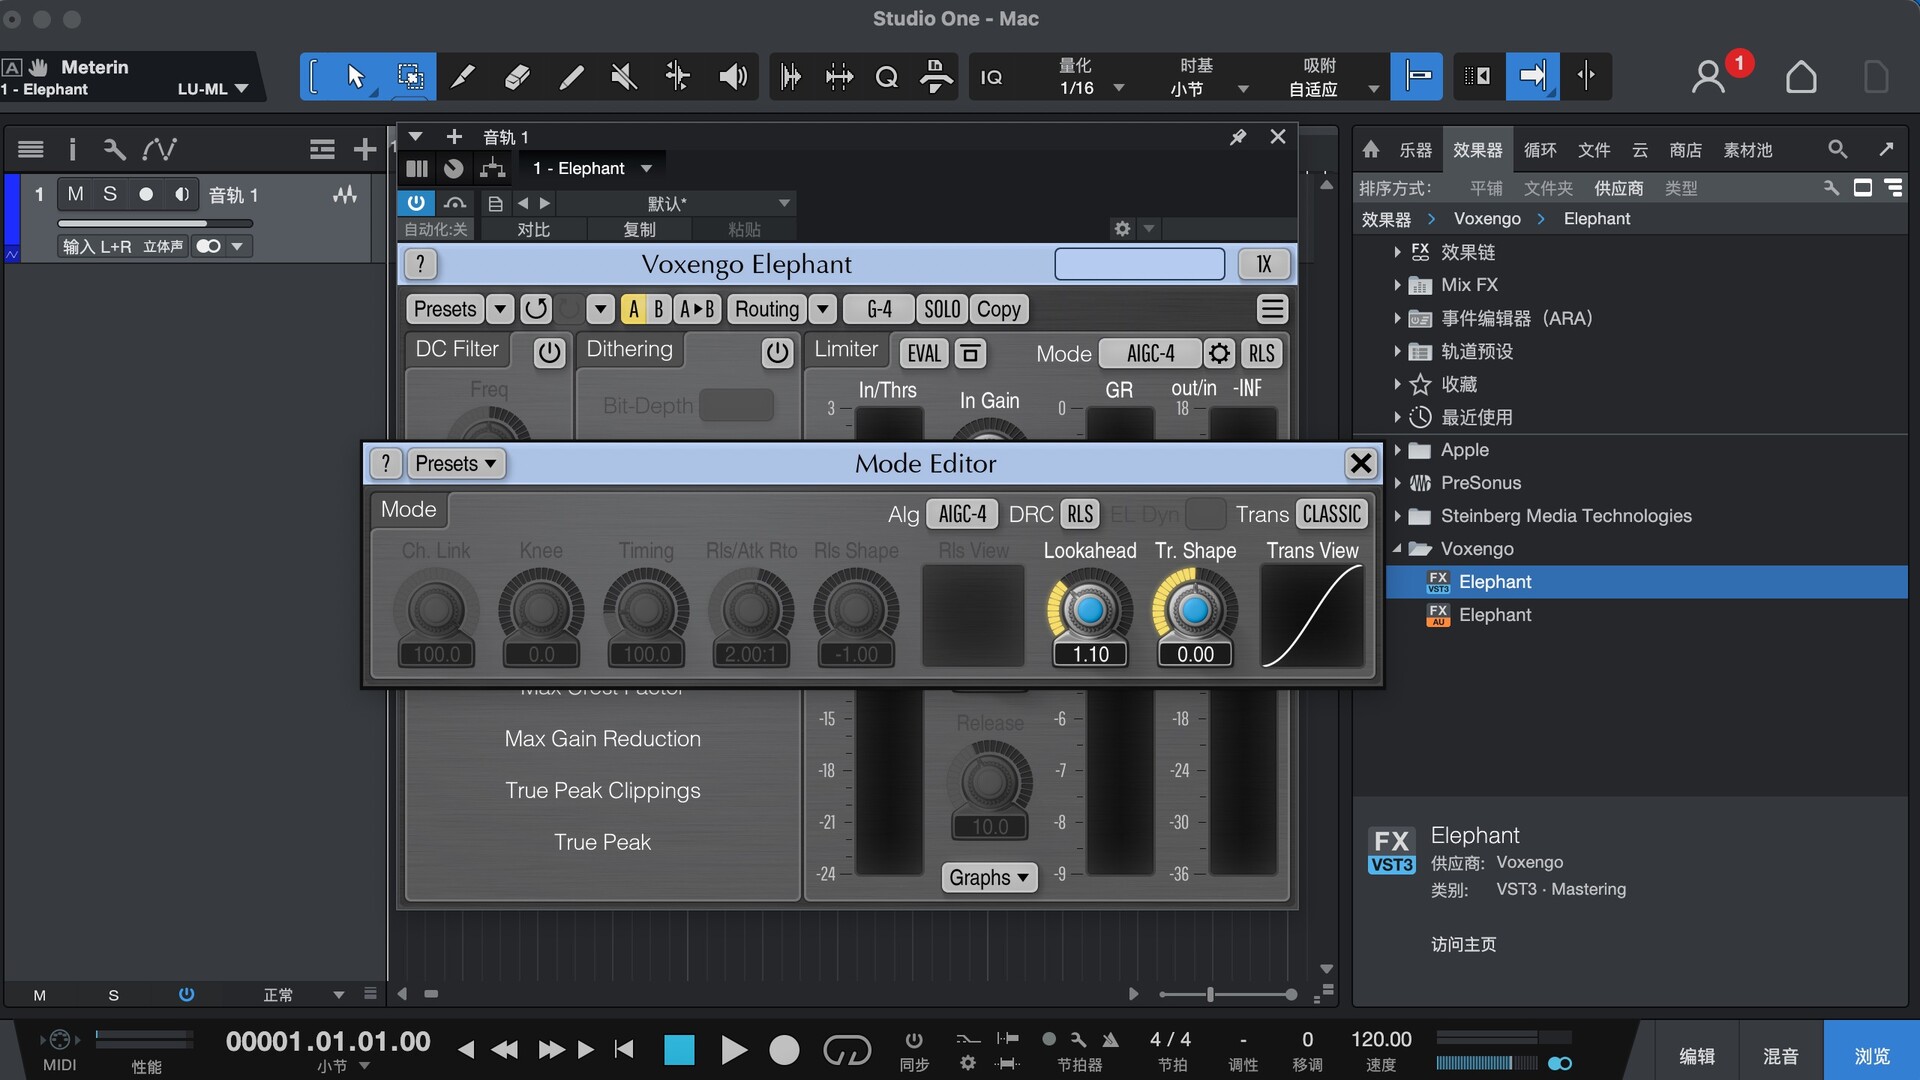The image size is (1920, 1080).
Task: Mute track 1 with M button
Action: pos(75,194)
